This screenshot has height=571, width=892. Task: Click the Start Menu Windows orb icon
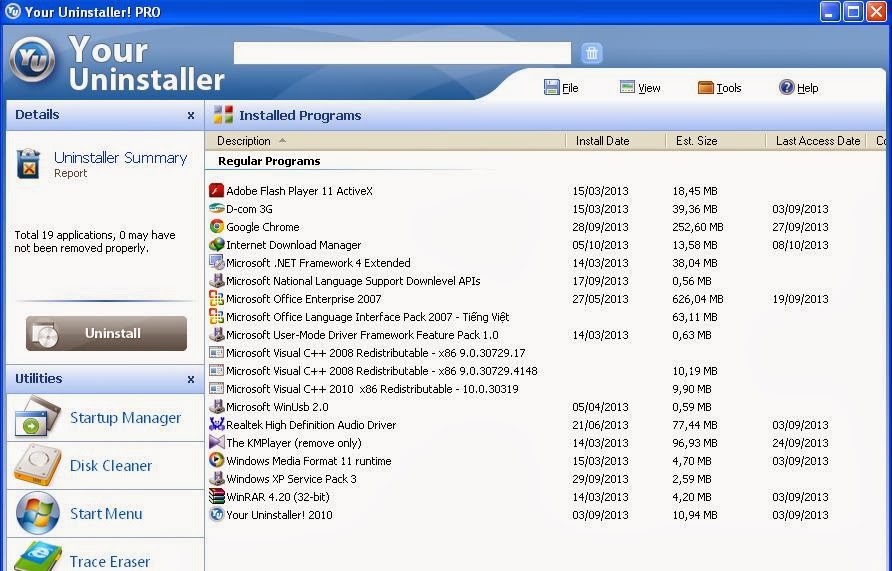coord(38,513)
